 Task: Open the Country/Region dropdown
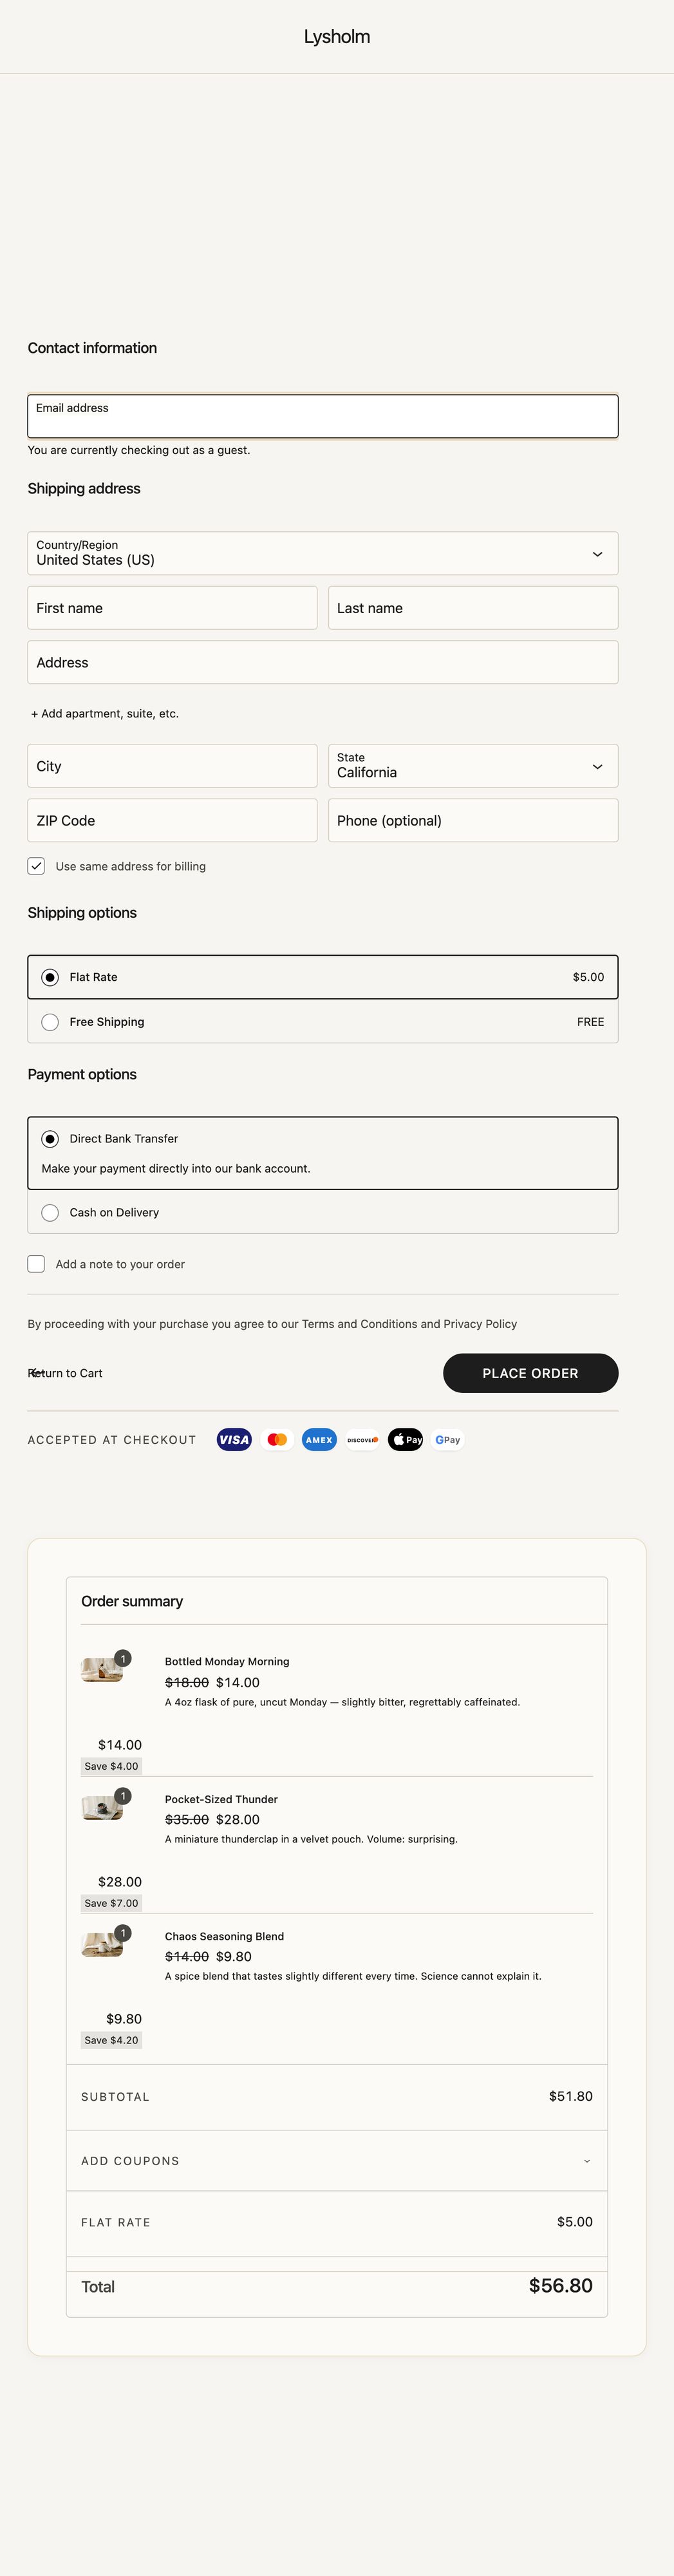pos(322,553)
